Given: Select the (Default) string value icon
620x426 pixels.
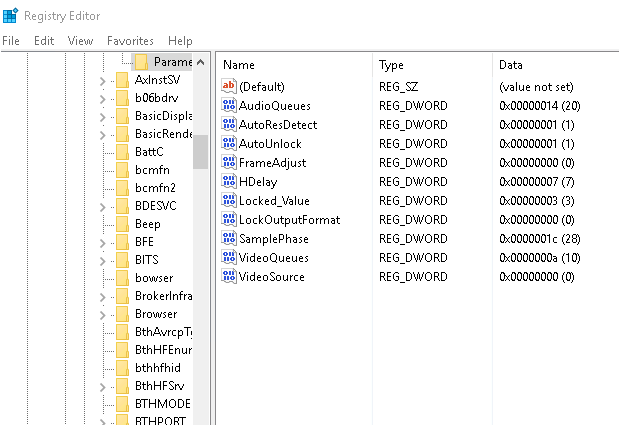Looking at the screenshot, I should click(x=228, y=87).
